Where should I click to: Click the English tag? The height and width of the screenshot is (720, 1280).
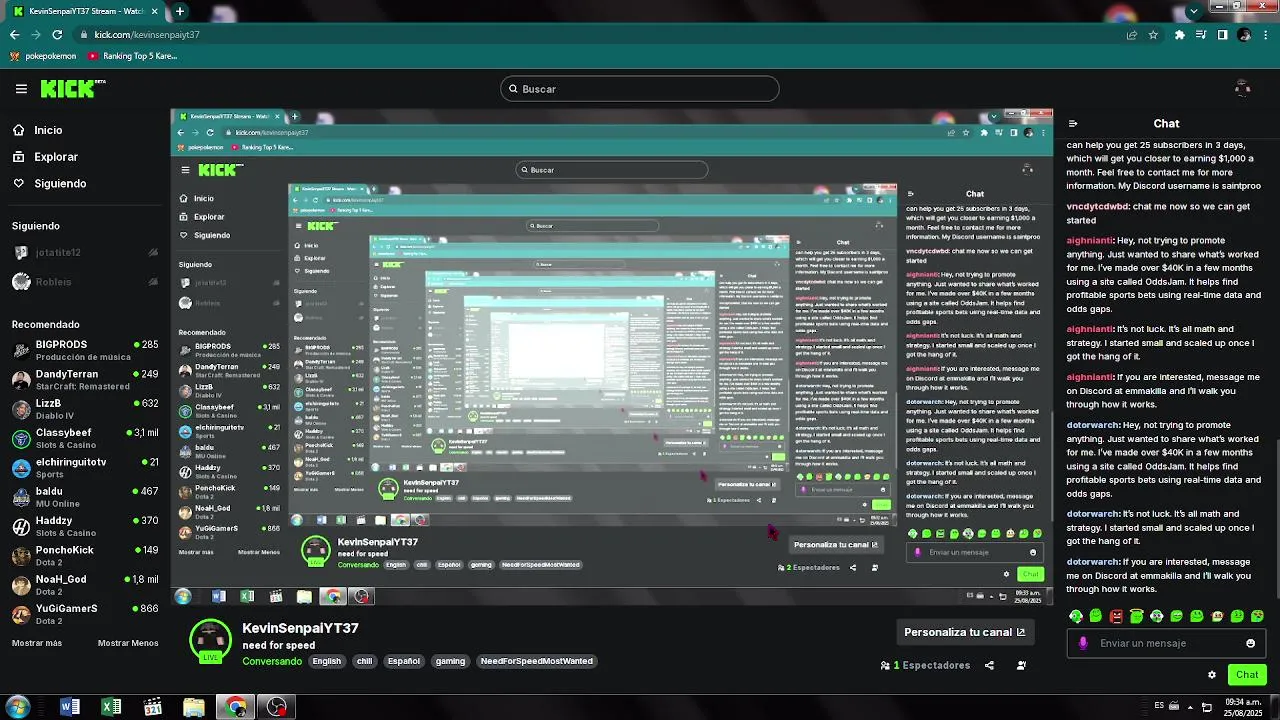(x=326, y=661)
